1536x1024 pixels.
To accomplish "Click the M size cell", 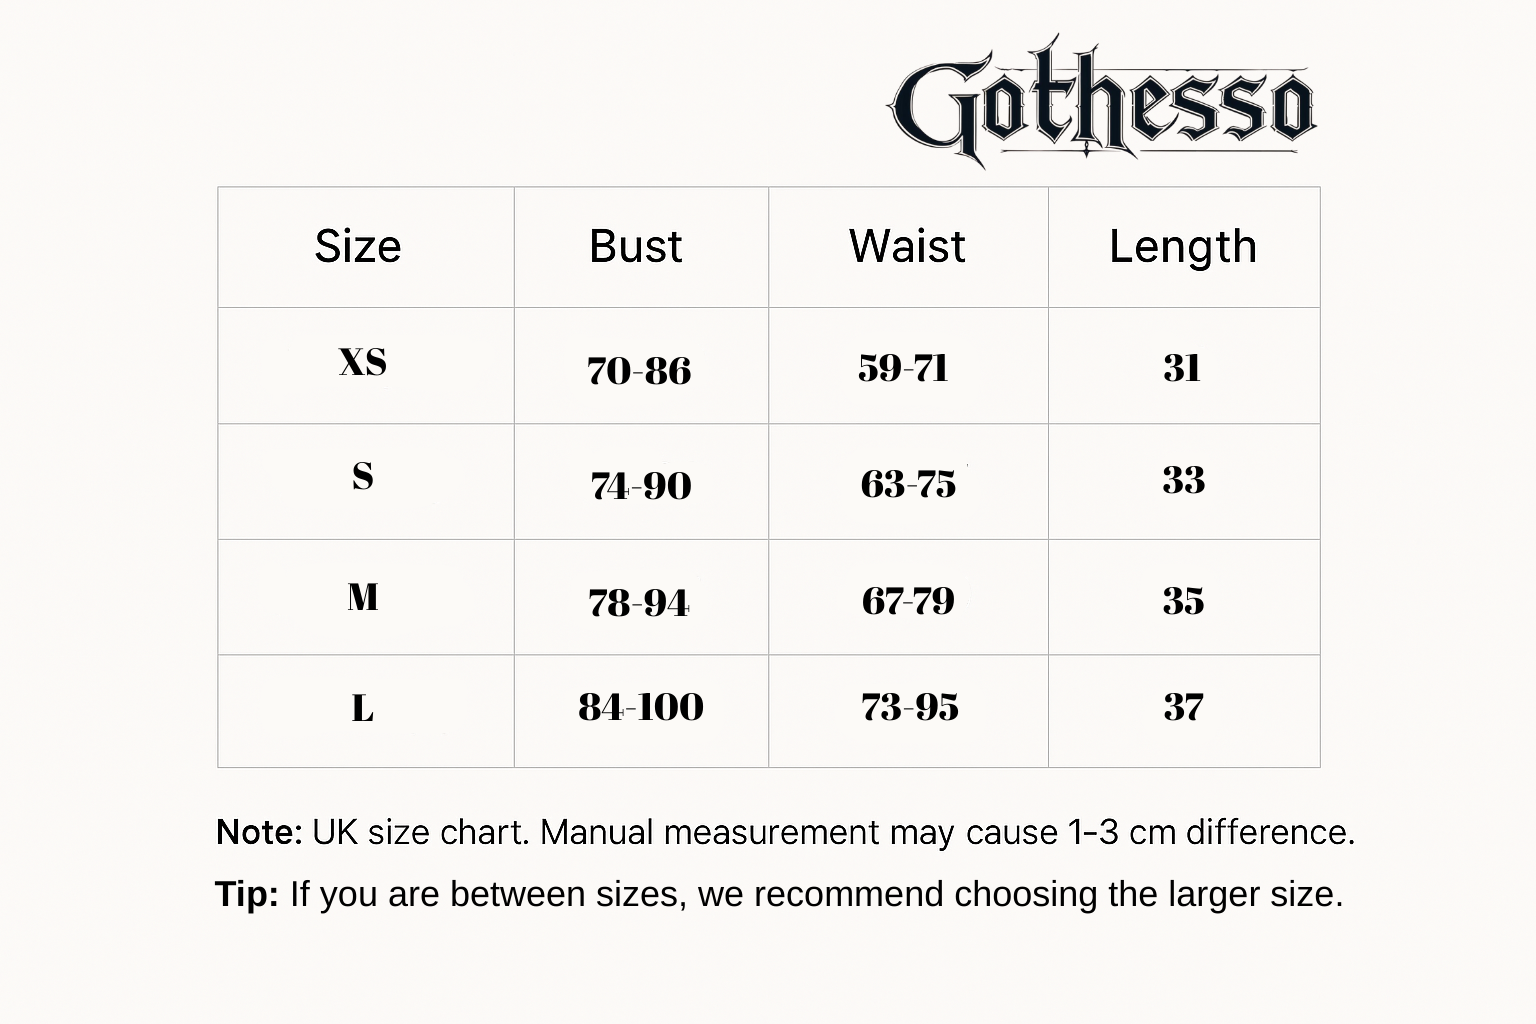I will coord(363,597).
